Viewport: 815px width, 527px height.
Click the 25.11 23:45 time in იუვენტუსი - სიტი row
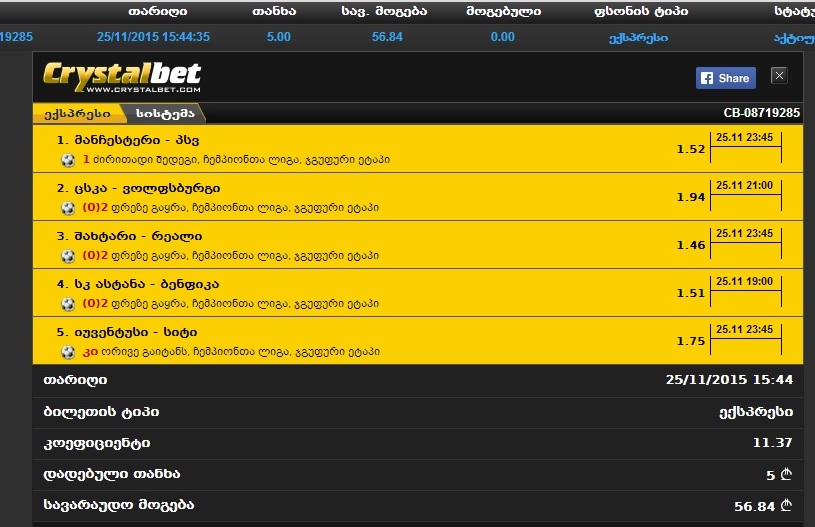(x=744, y=330)
